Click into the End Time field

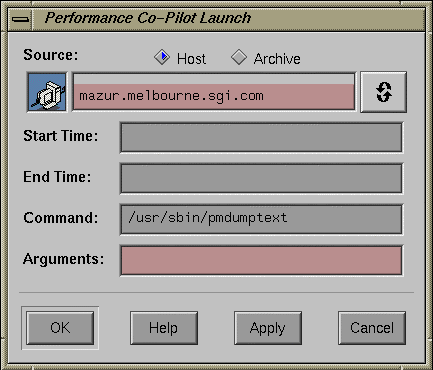(x=261, y=179)
